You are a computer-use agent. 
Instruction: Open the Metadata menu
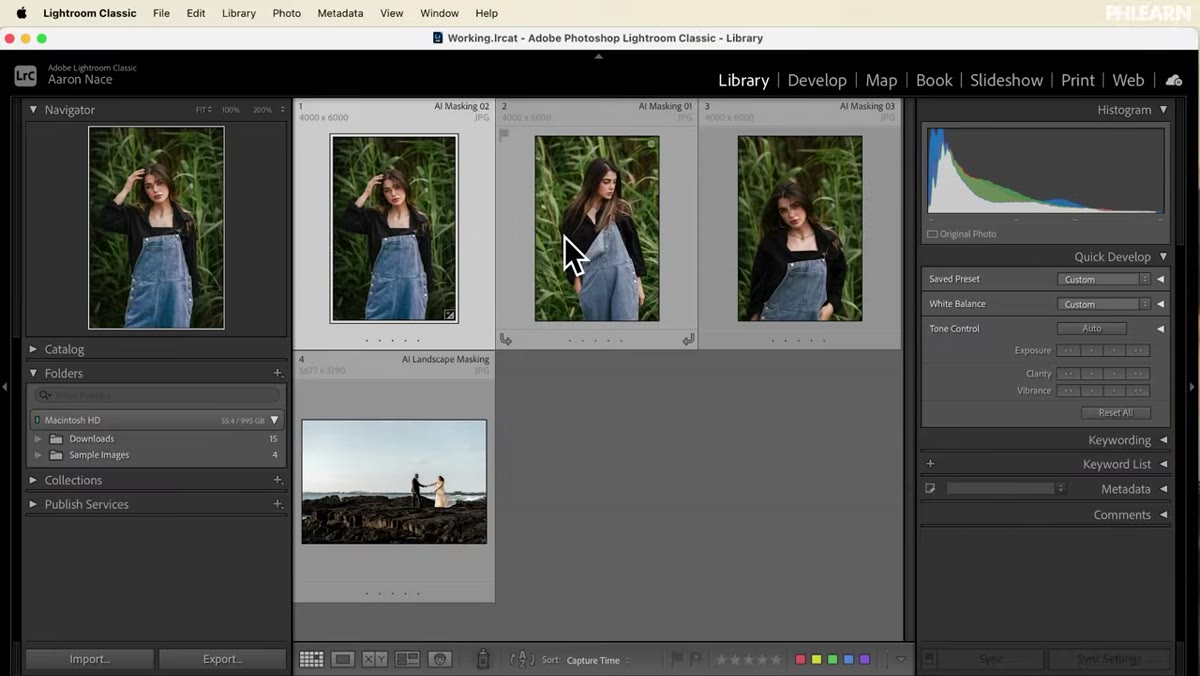[x=340, y=13]
